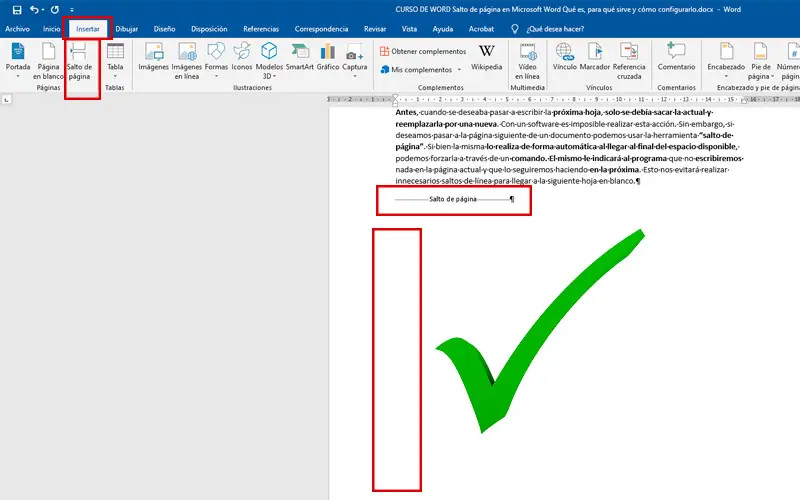800x500 pixels.
Task: Click the Save icon in quick access toolbar
Action: point(17,10)
